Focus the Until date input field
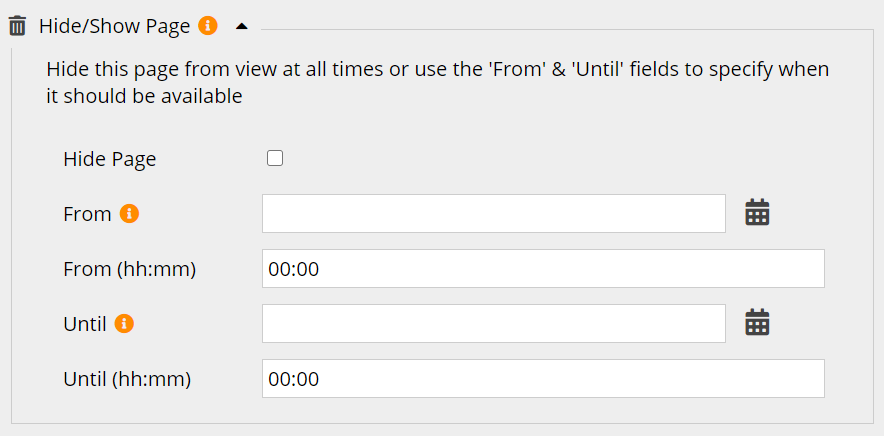Viewport: 884px width, 436px height. pyautogui.click(x=493, y=323)
